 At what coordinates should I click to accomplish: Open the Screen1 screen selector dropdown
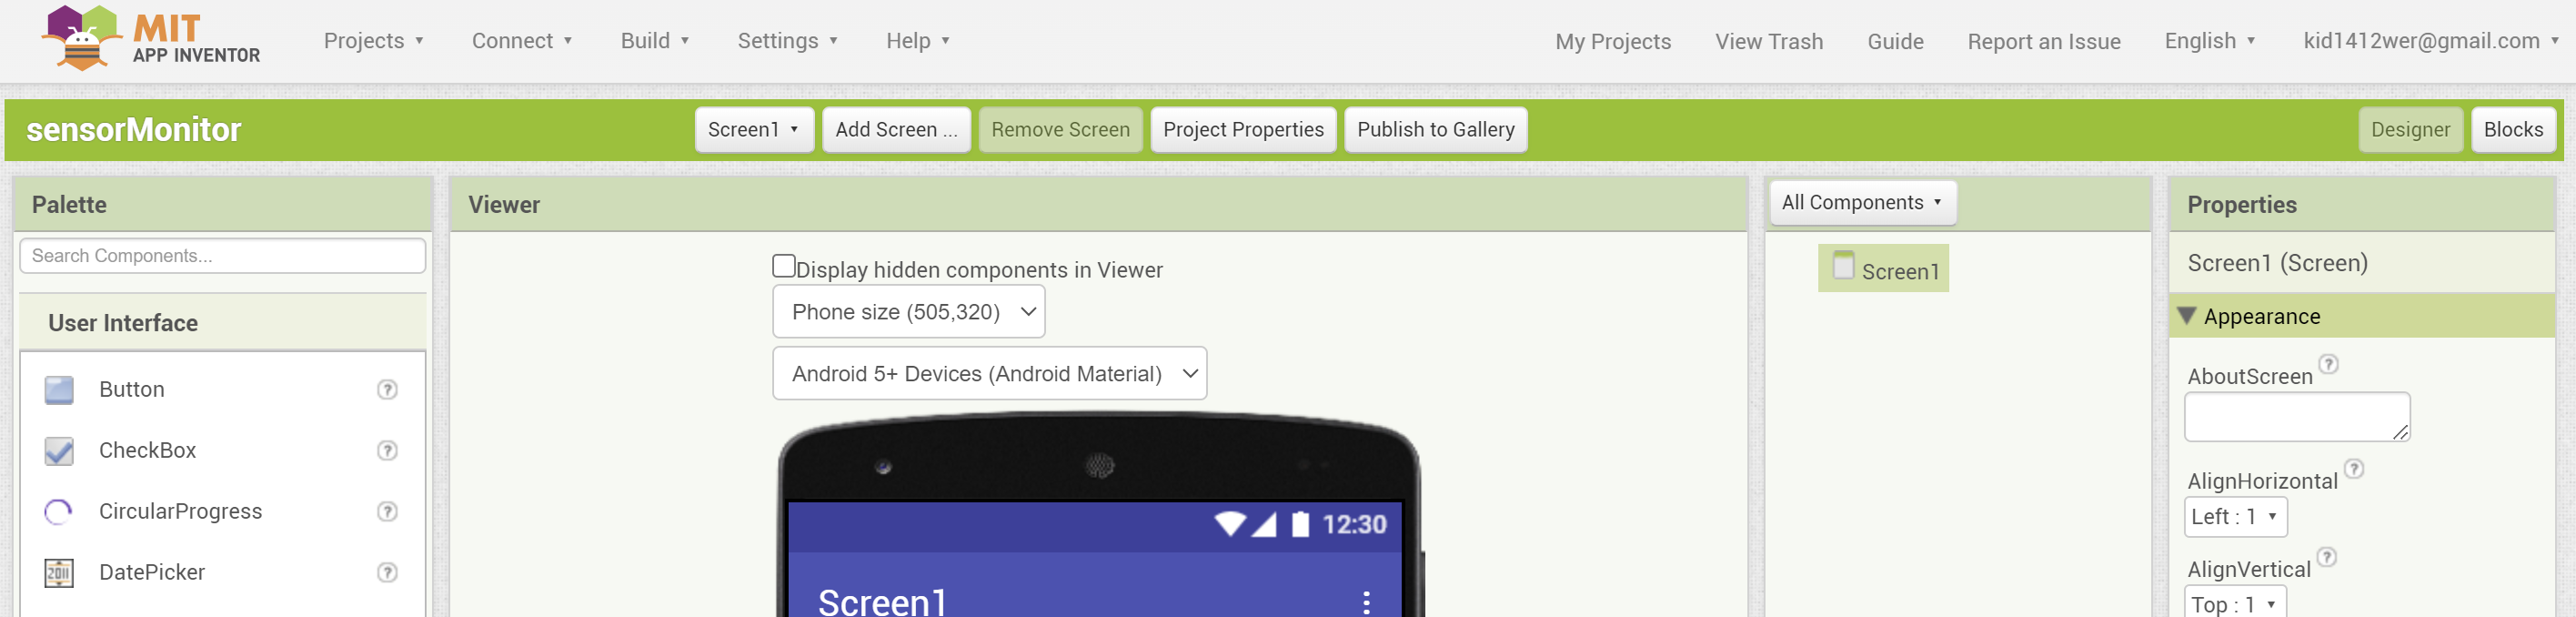(754, 130)
